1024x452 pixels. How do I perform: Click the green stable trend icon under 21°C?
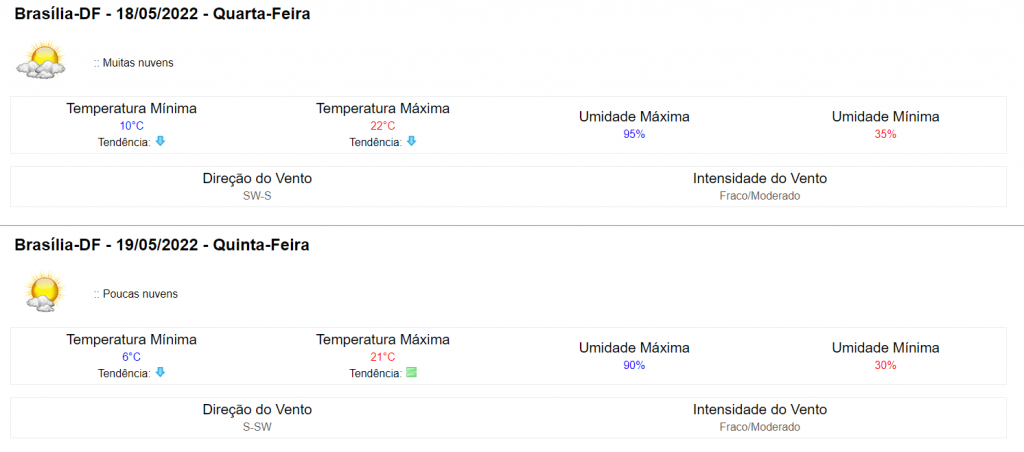[x=411, y=372]
